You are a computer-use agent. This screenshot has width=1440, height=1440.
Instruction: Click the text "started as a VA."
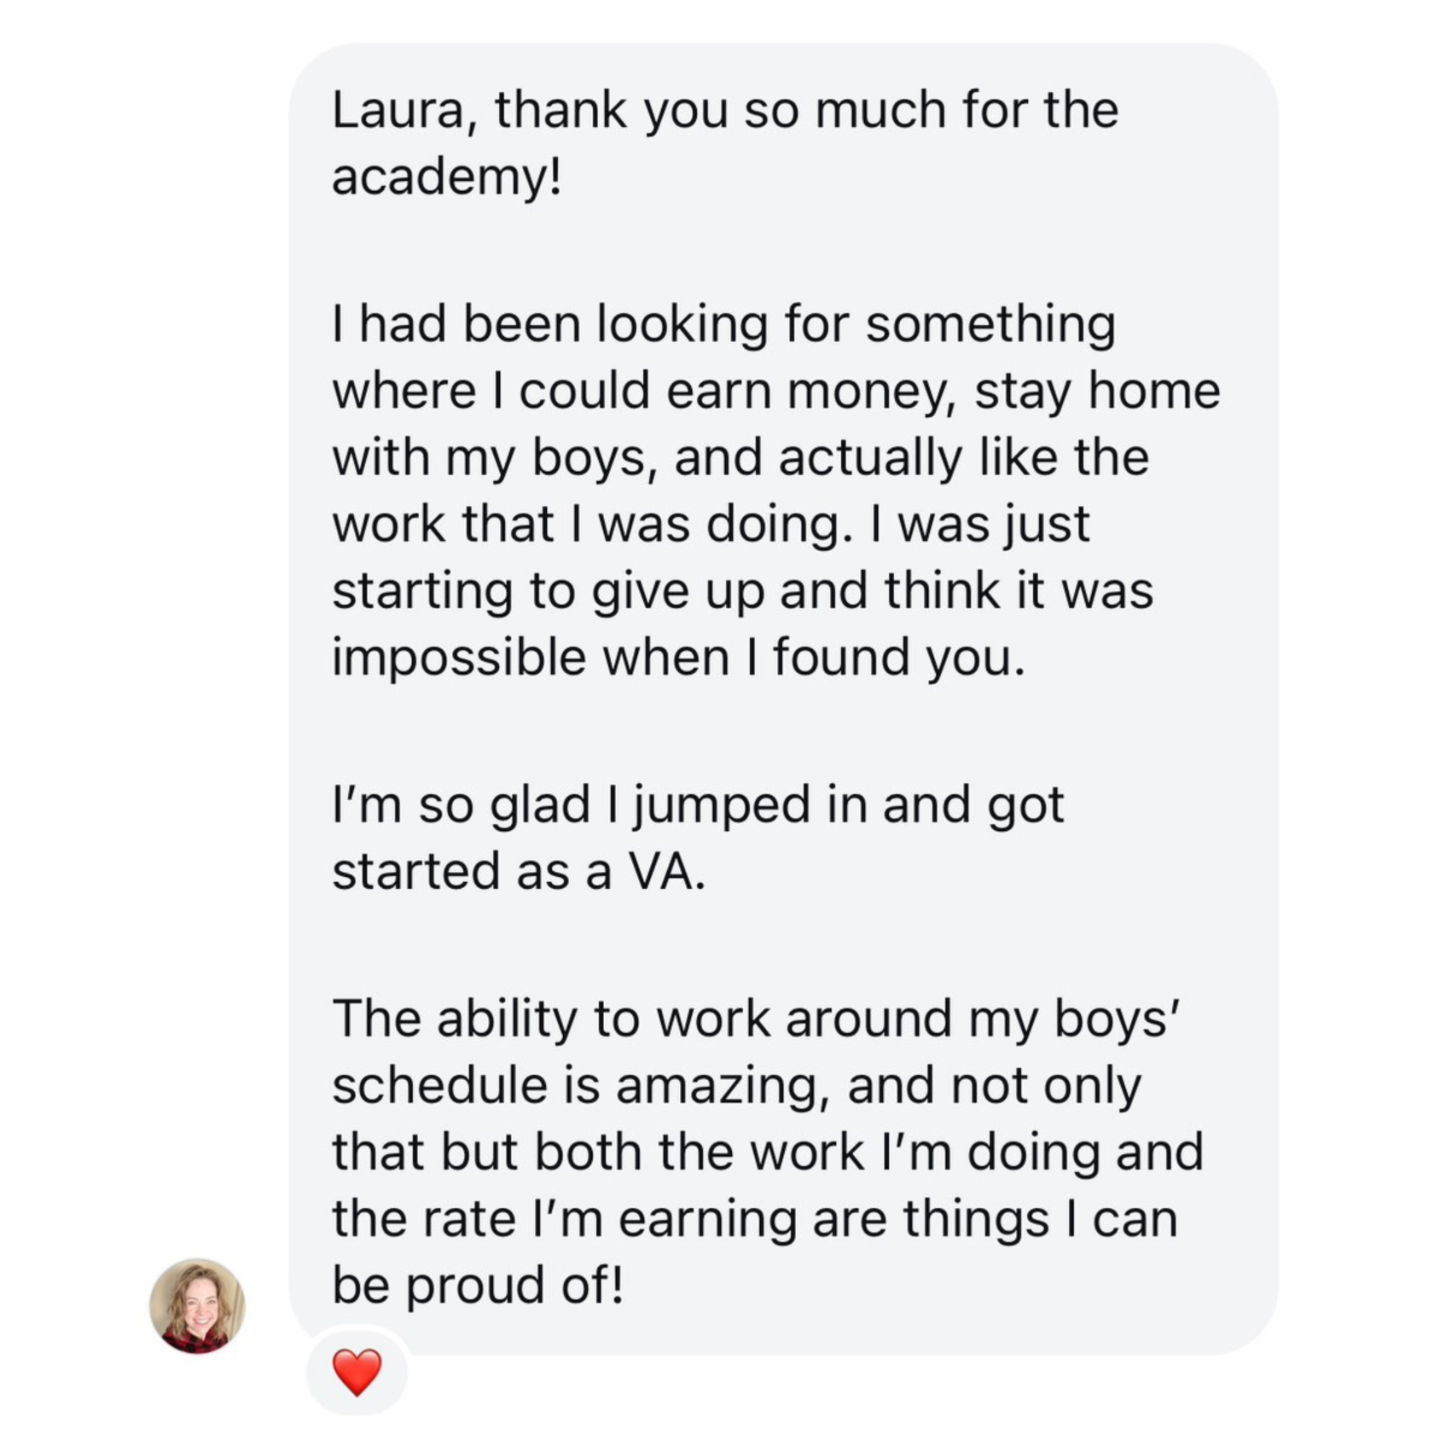518,872
